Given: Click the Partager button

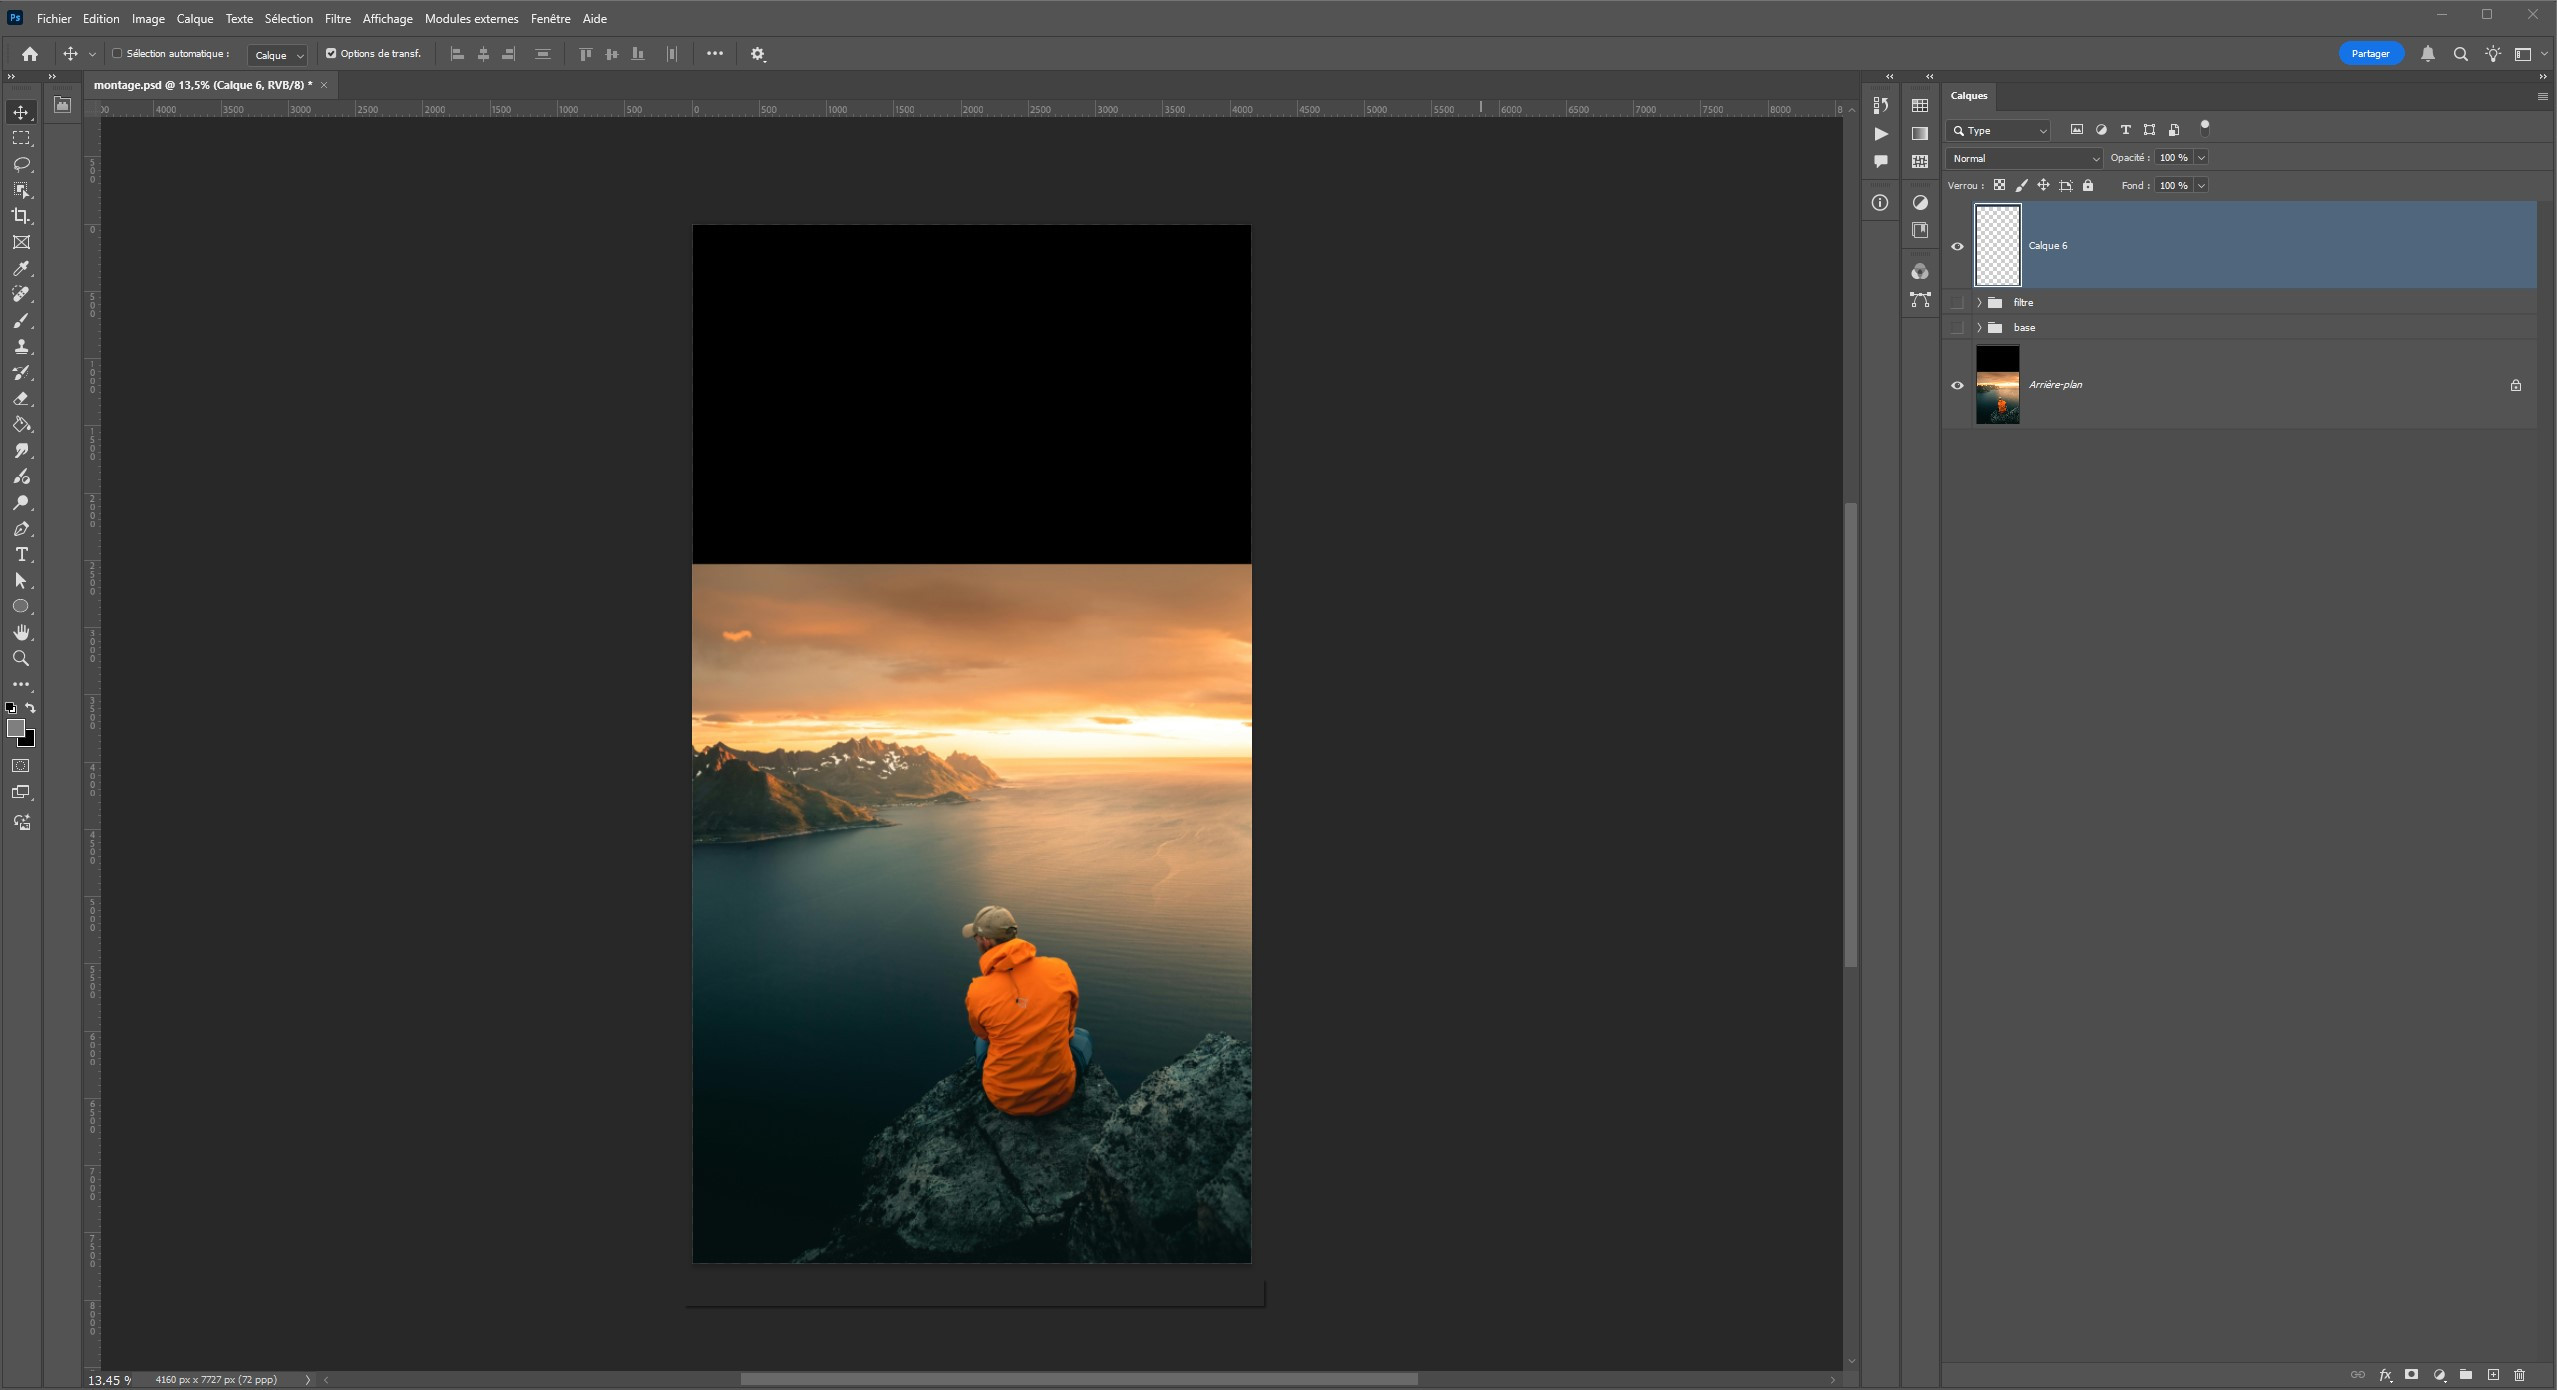Looking at the screenshot, I should pos(2370,54).
